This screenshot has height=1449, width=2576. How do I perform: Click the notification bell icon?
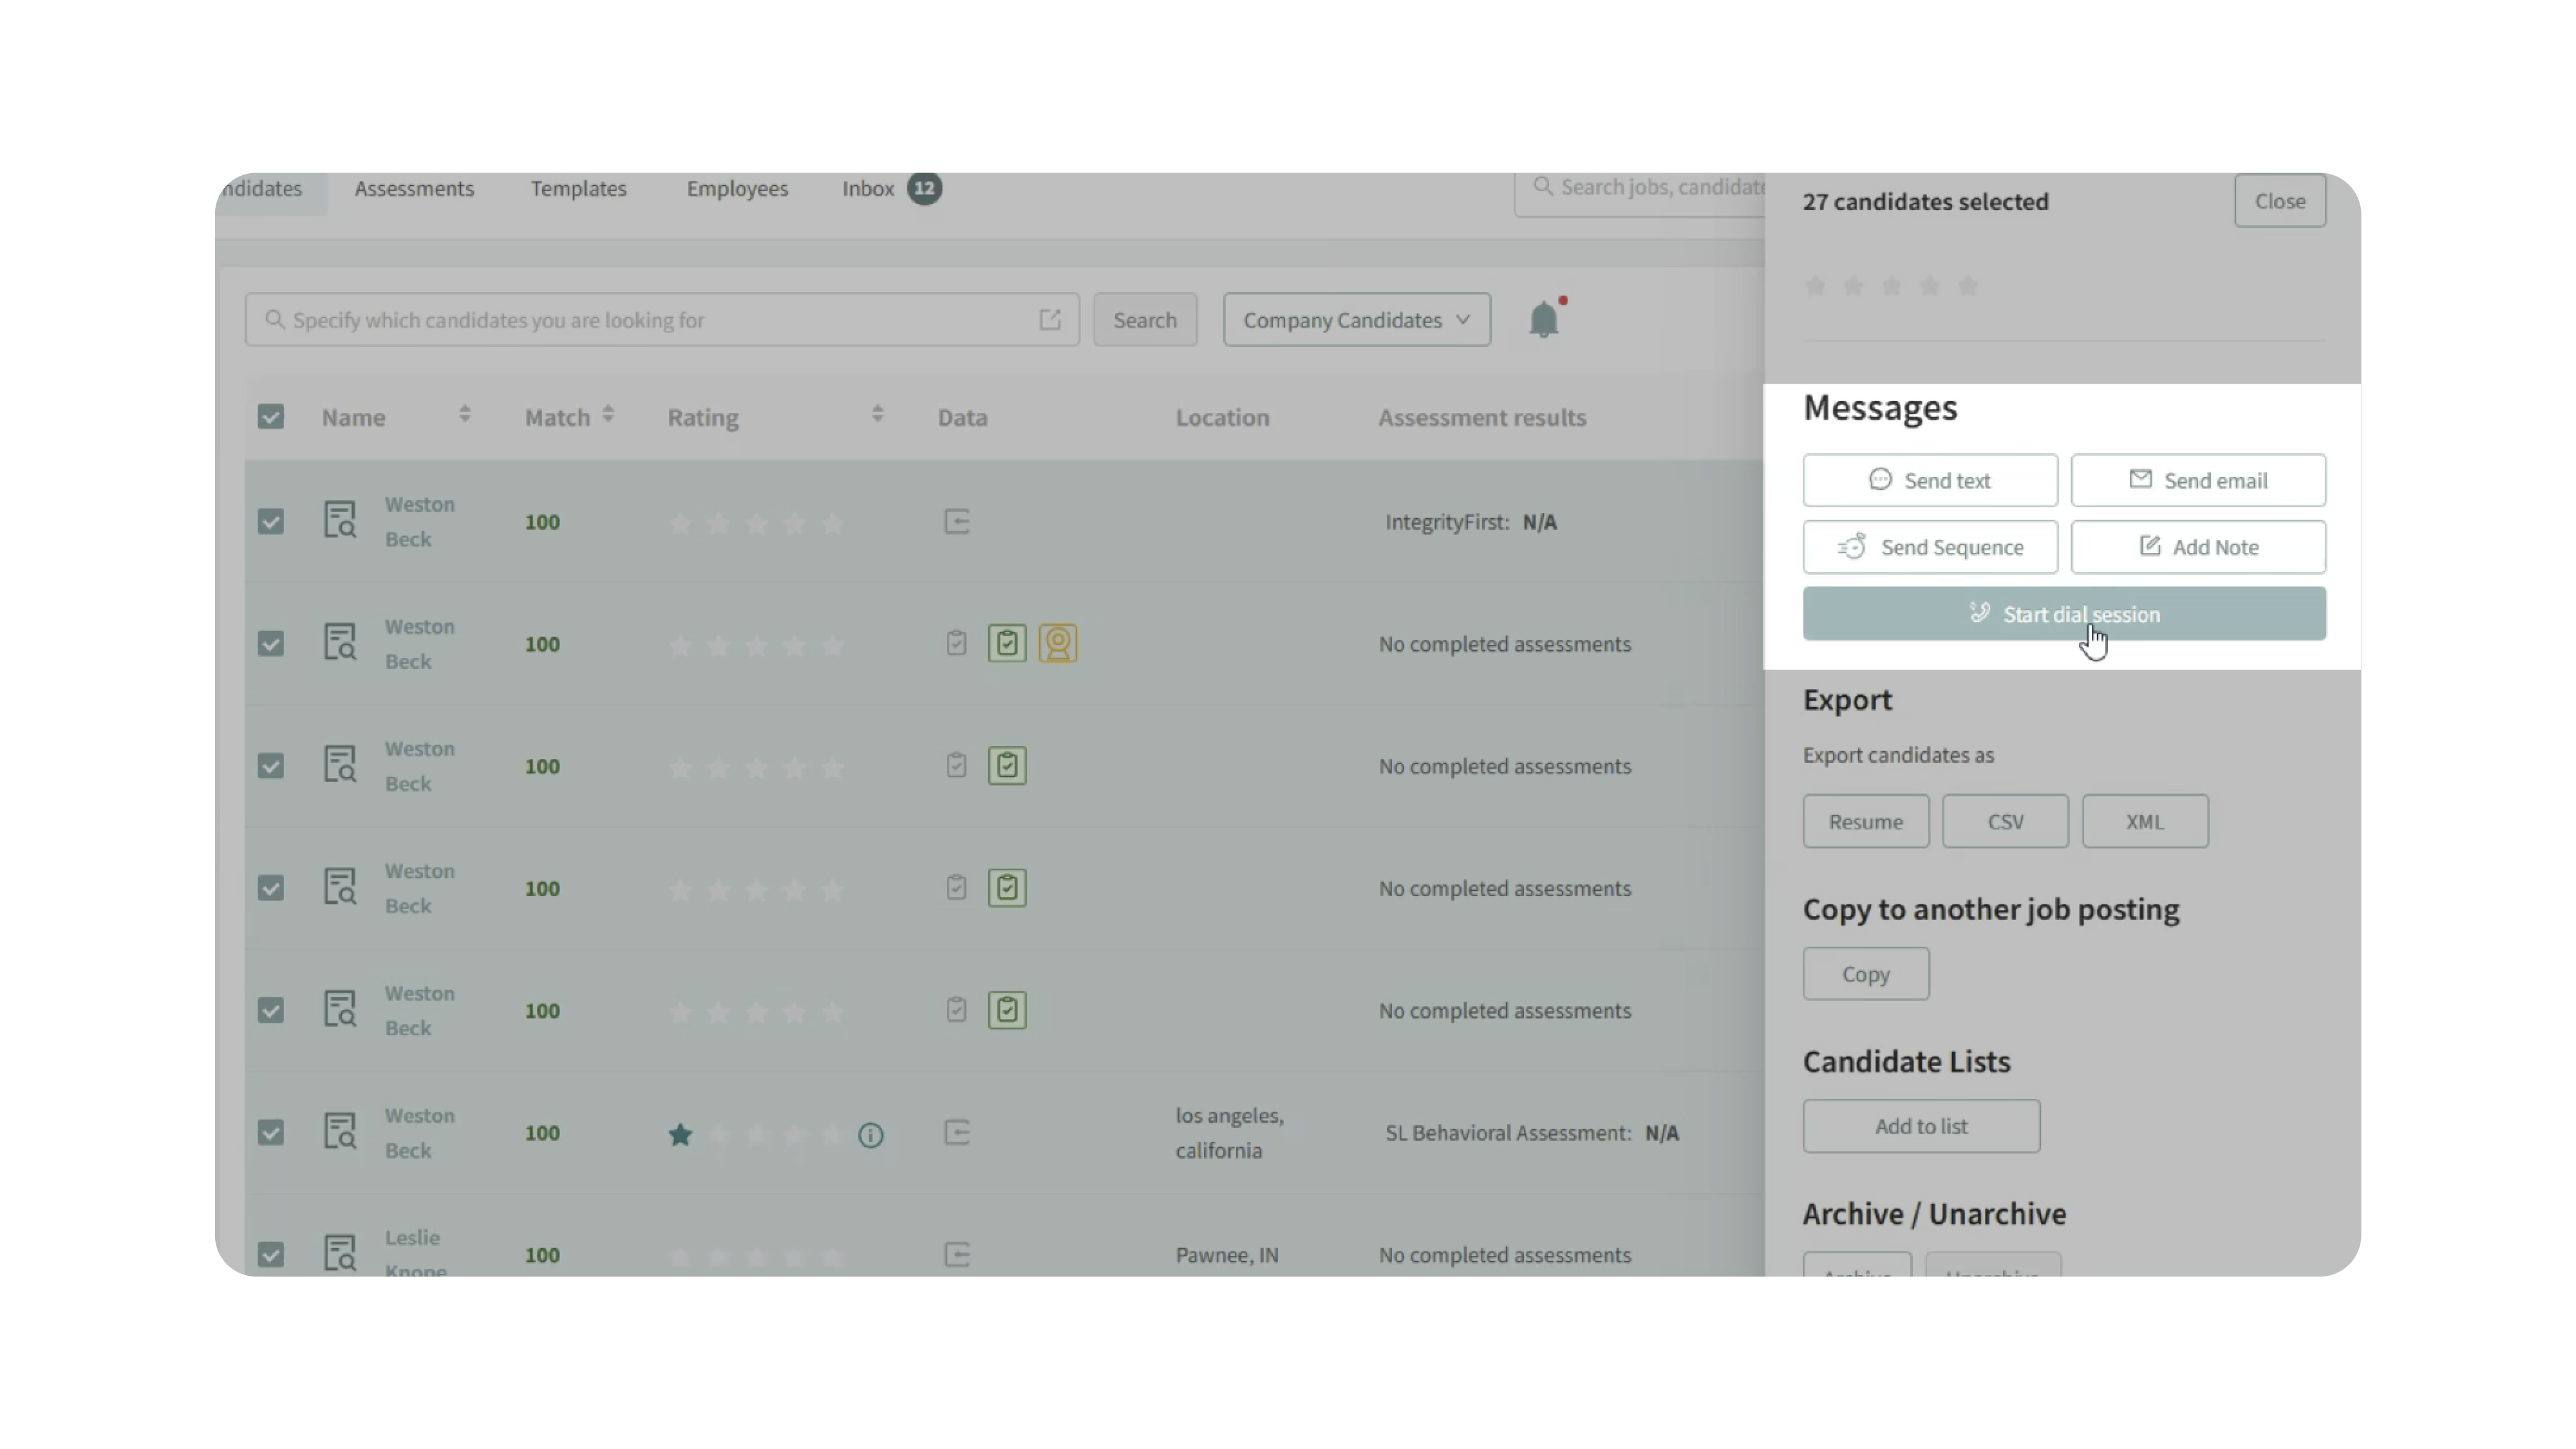click(x=1543, y=320)
